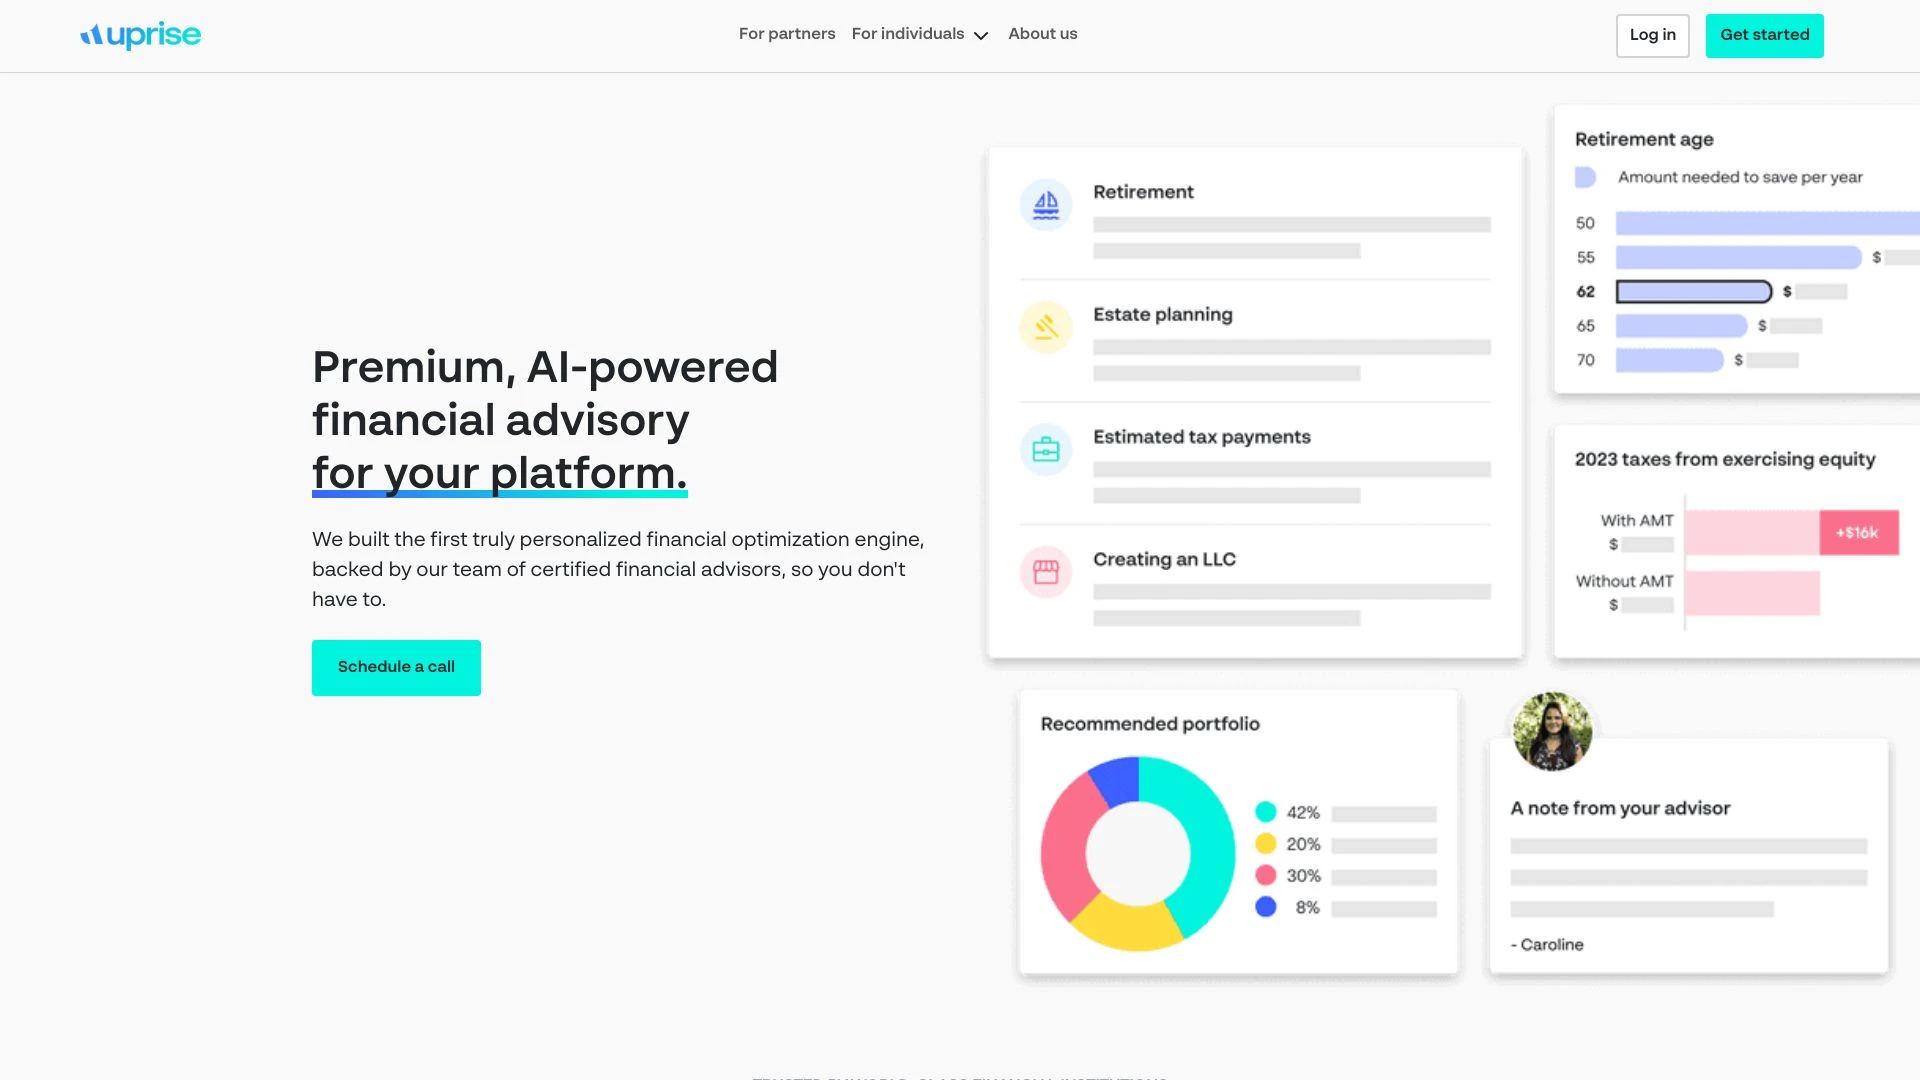Image resolution: width=1920 pixels, height=1080 pixels.
Task: Click the Get started button
Action: (1764, 36)
